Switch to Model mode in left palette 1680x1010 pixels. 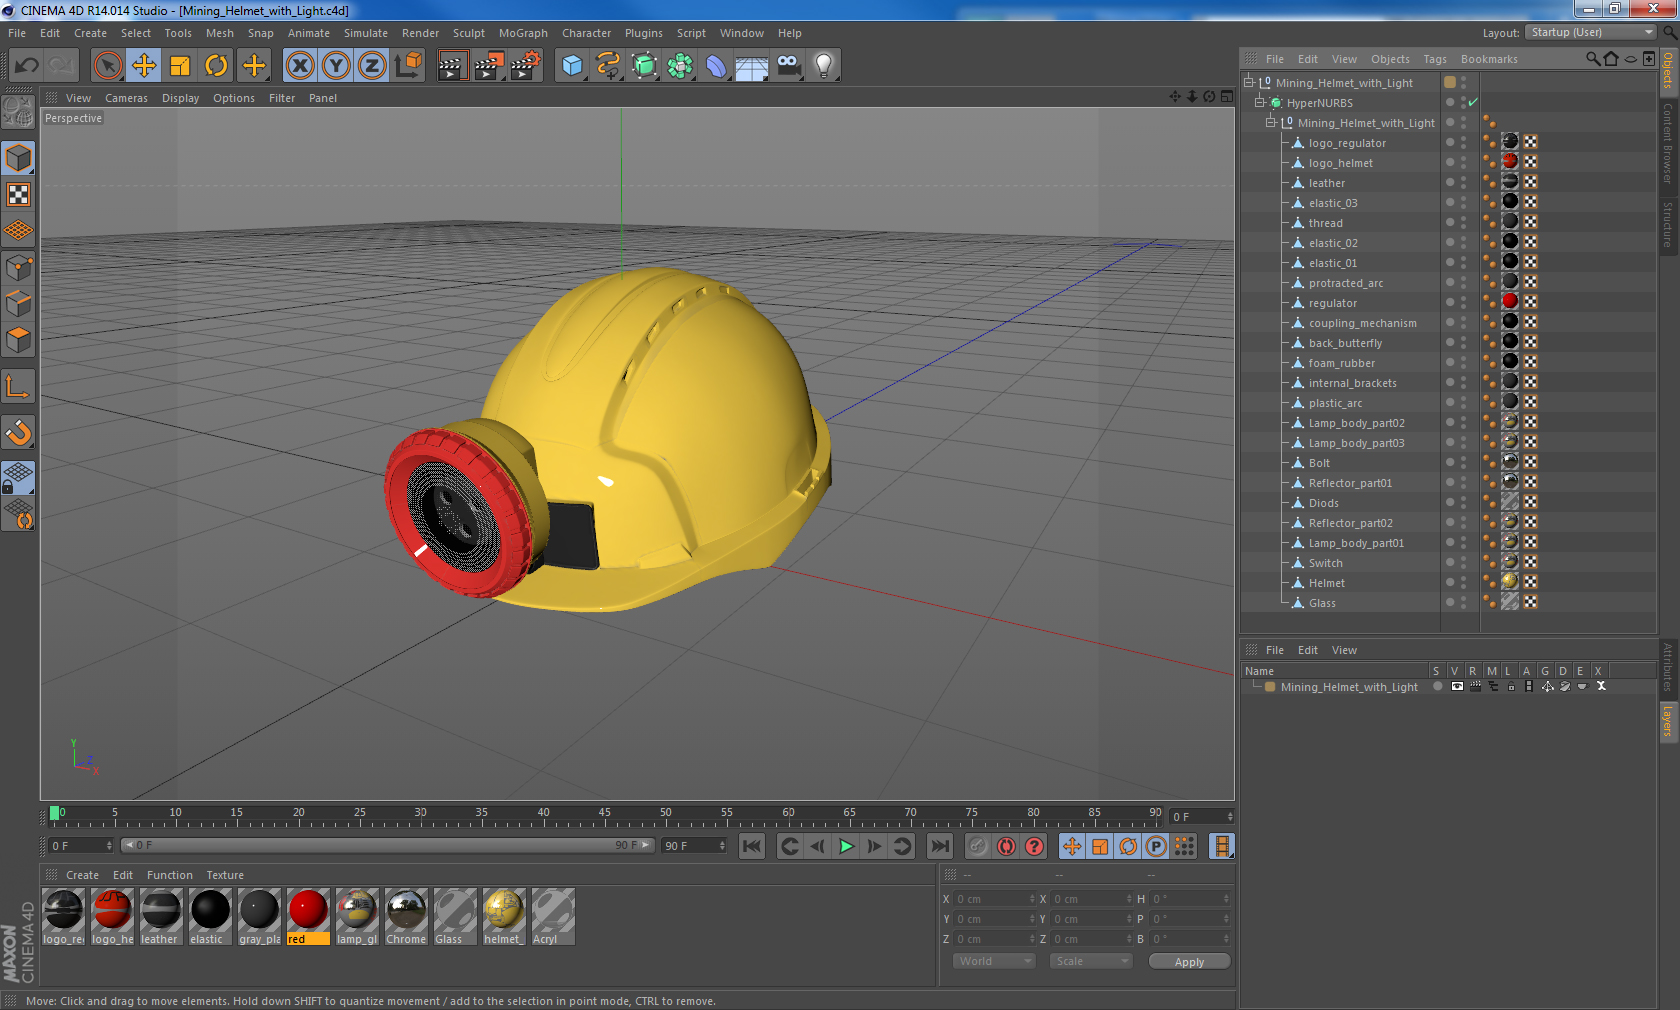pyautogui.click(x=19, y=159)
